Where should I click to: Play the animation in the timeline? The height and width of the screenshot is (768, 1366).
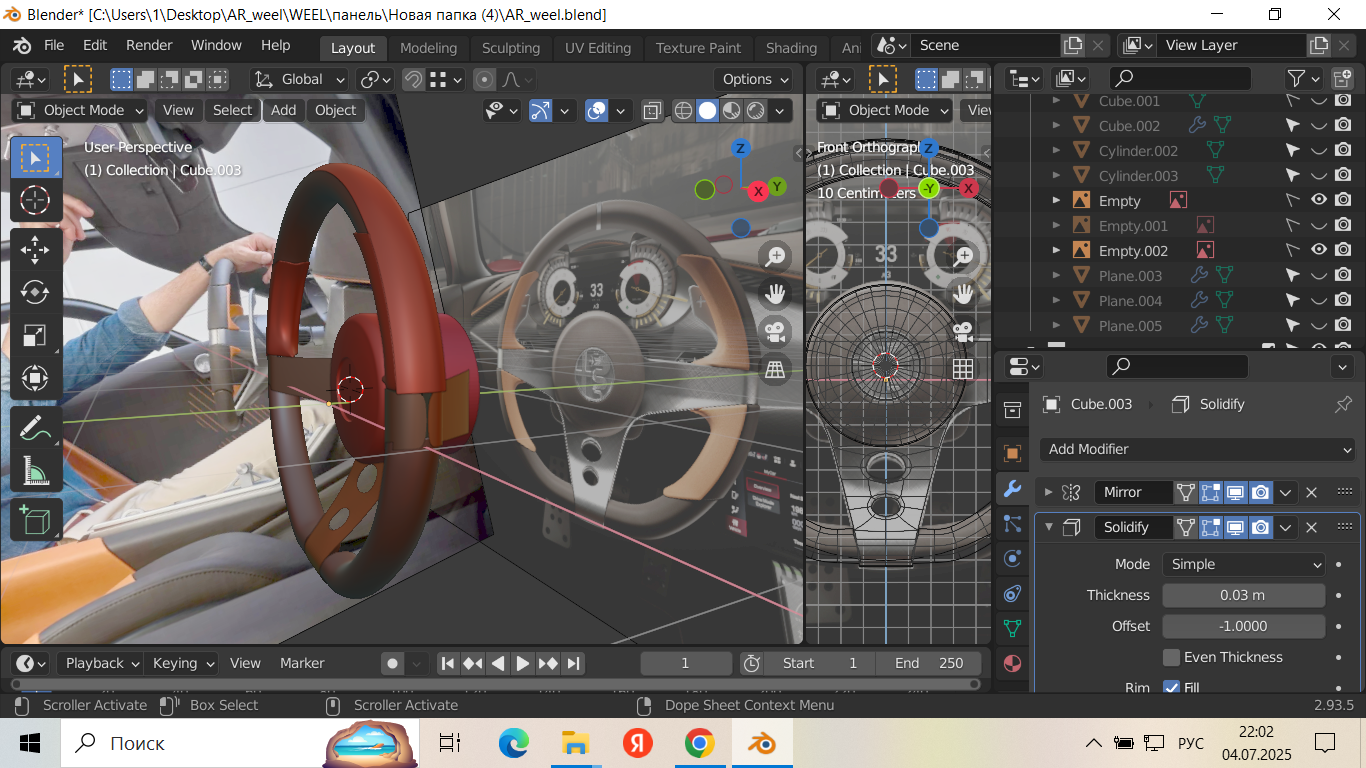[523, 663]
